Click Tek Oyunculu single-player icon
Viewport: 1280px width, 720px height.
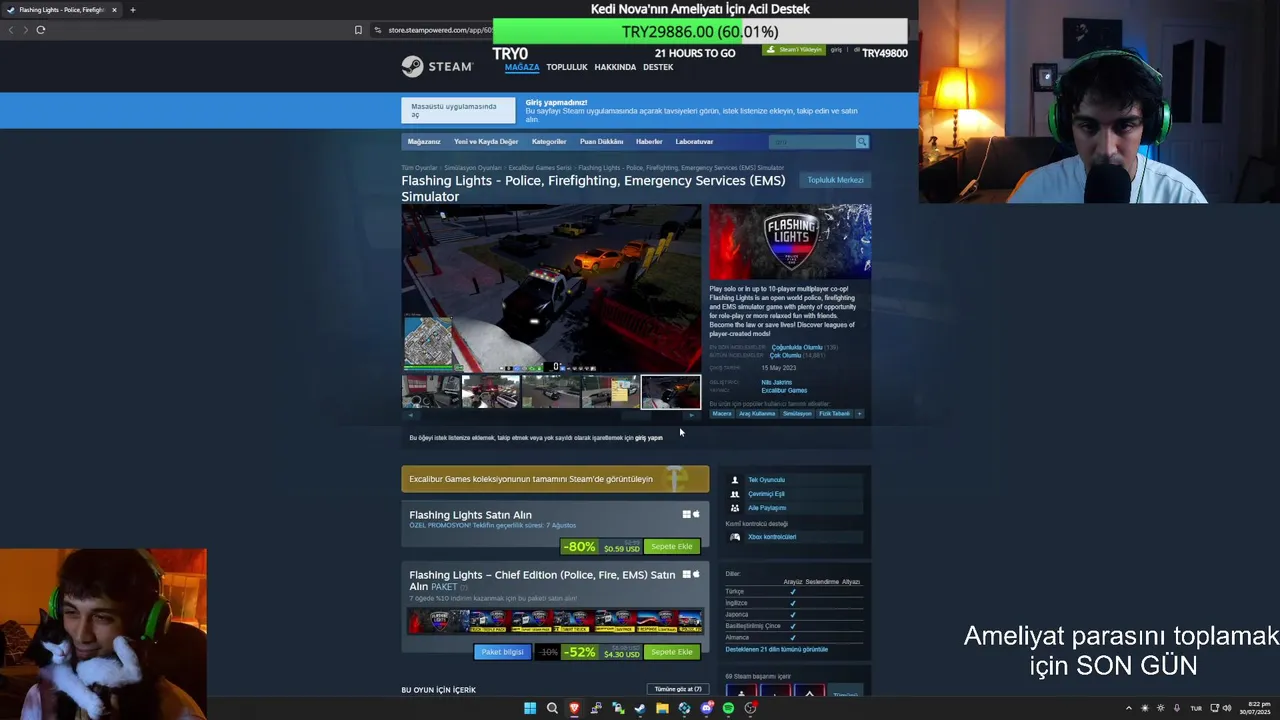tap(735, 480)
